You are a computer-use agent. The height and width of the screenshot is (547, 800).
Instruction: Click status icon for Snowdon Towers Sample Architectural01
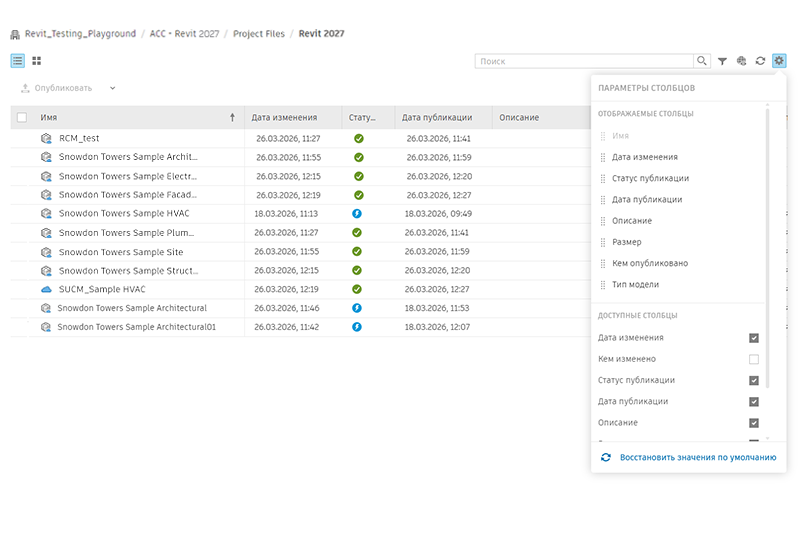(x=357, y=327)
